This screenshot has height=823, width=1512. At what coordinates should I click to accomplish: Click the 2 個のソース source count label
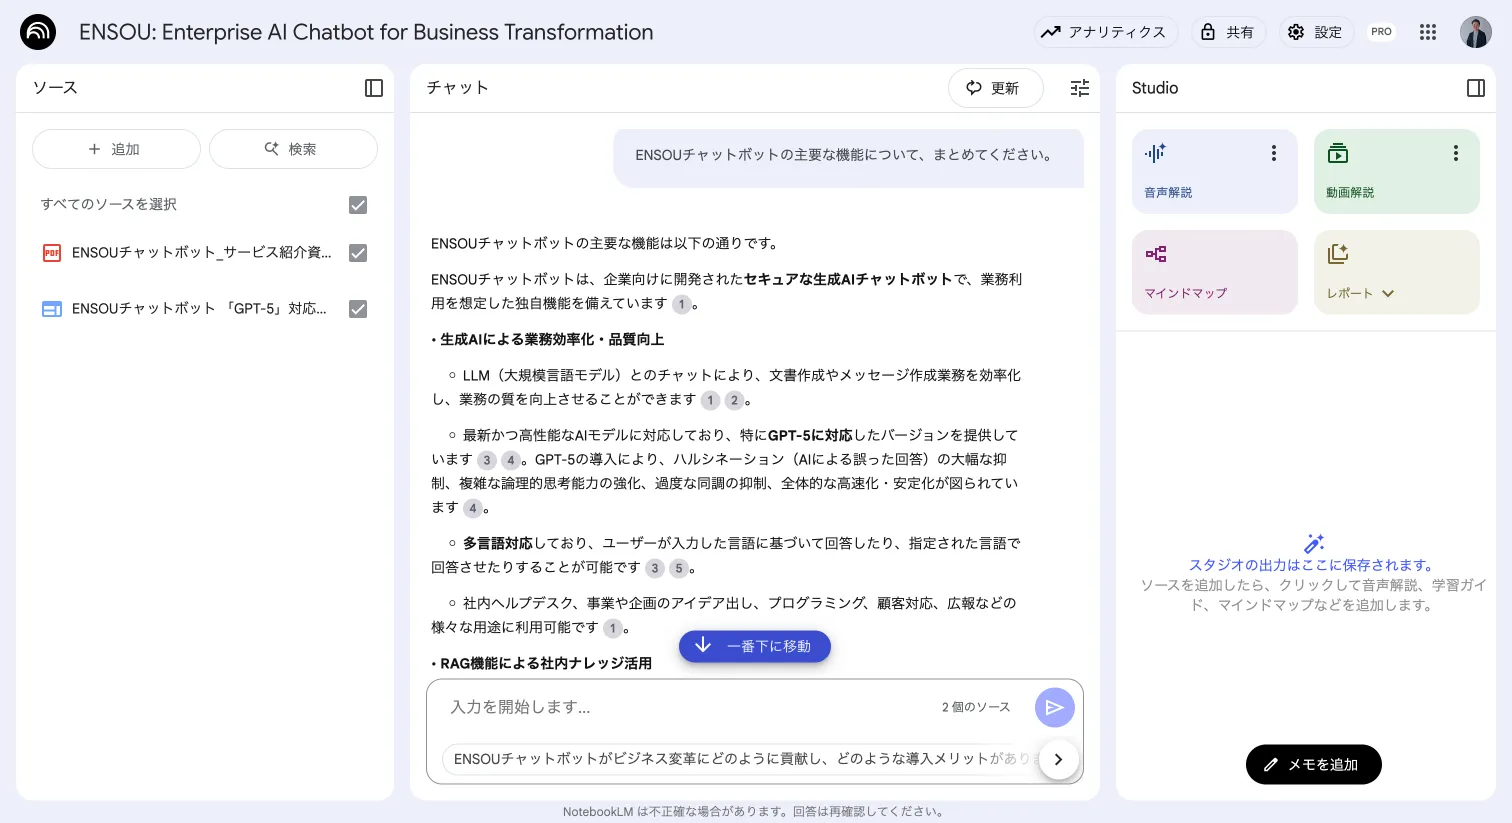(976, 707)
